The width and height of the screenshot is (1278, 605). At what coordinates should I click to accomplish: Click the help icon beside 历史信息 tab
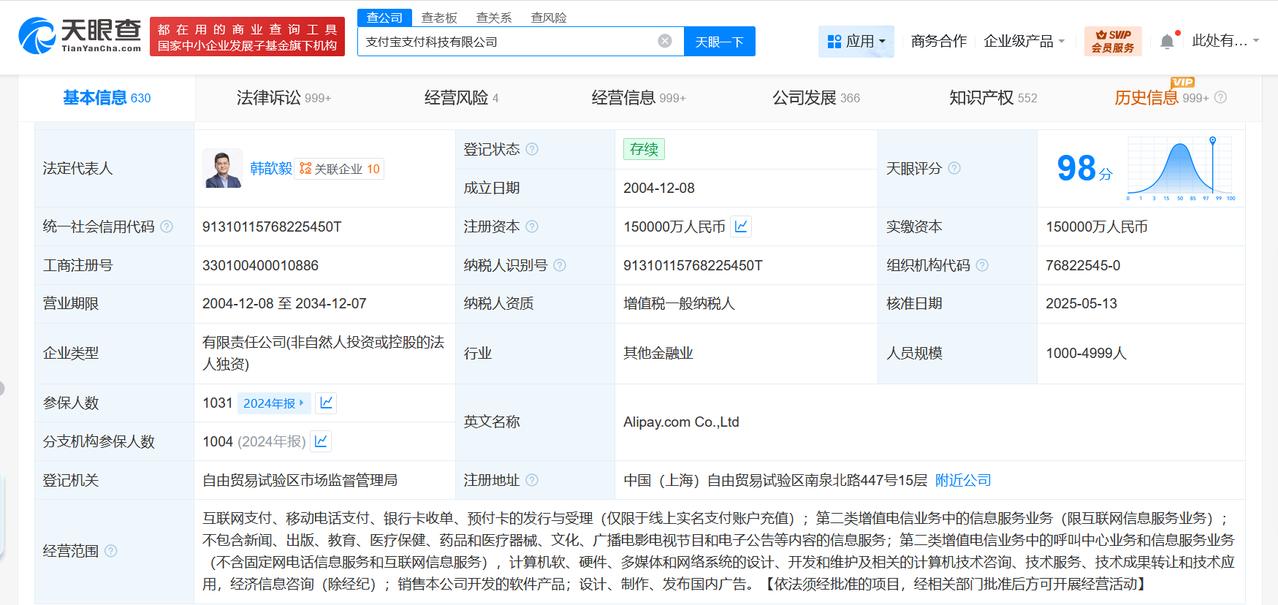tap(1220, 98)
